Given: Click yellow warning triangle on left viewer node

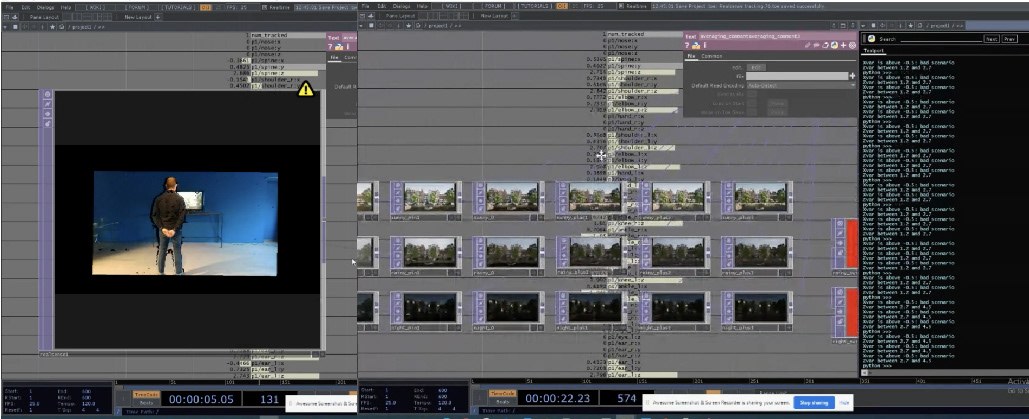Looking at the screenshot, I should point(306,90).
